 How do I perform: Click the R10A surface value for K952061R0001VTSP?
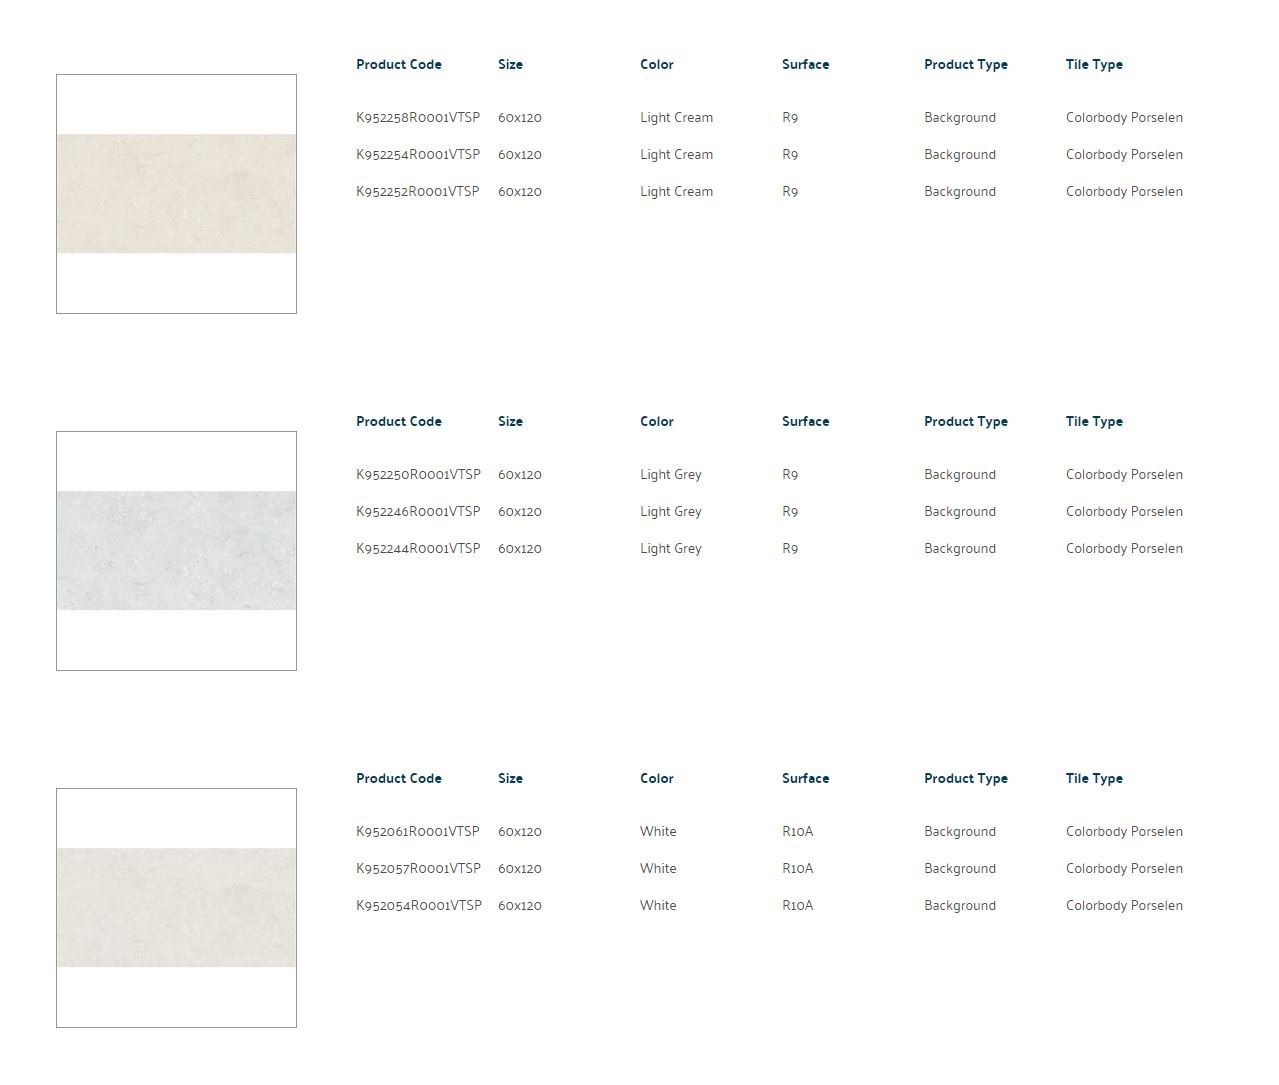(797, 832)
